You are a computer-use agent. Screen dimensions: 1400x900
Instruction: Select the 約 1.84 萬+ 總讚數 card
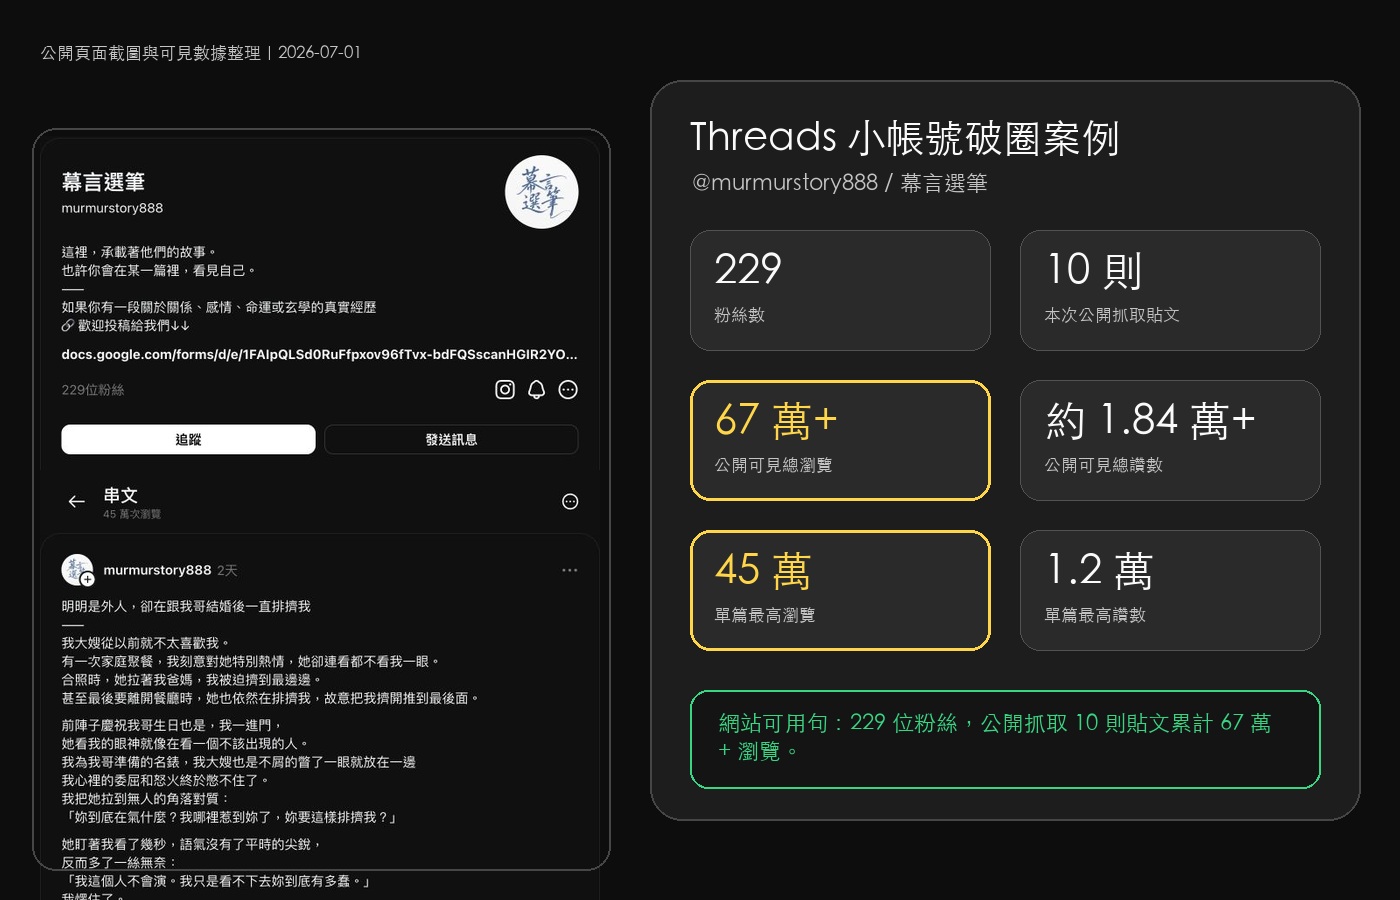(x=1170, y=440)
